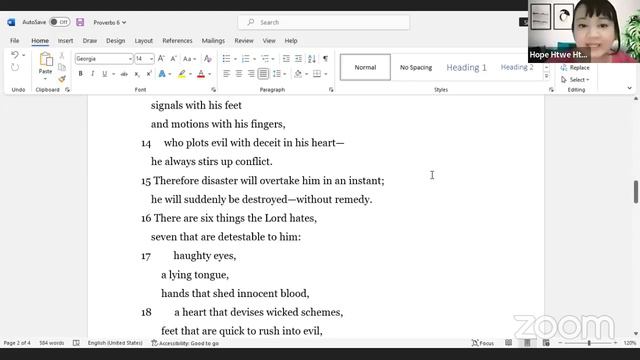Click the vertical scrollbar thumb
The width and height of the screenshot is (640, 360).
[x=636, y=191]
